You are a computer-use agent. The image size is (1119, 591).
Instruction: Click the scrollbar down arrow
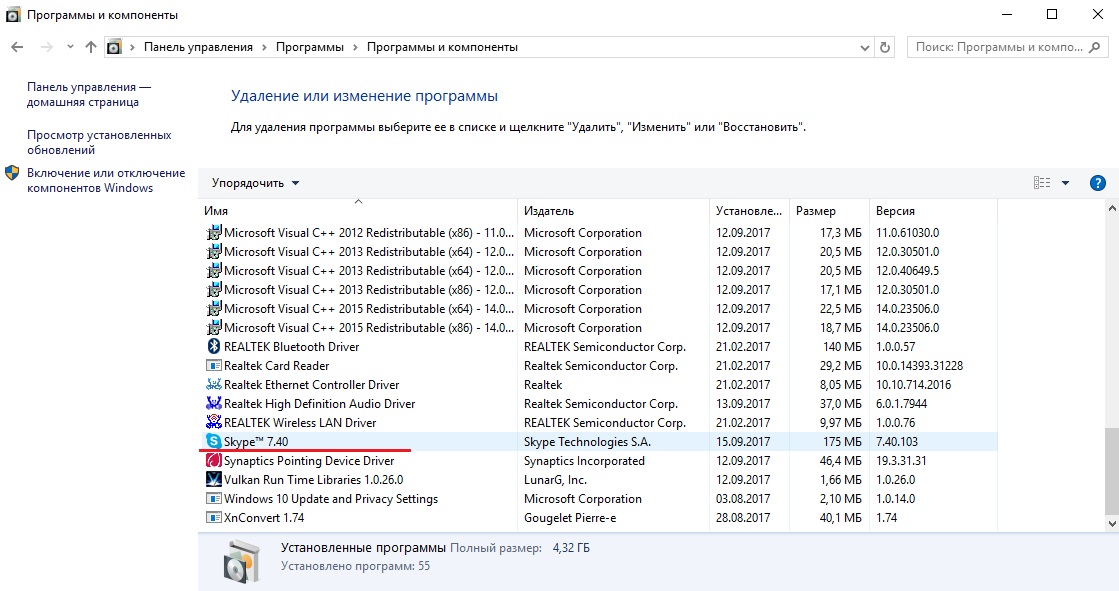(x=1112, y=524)
